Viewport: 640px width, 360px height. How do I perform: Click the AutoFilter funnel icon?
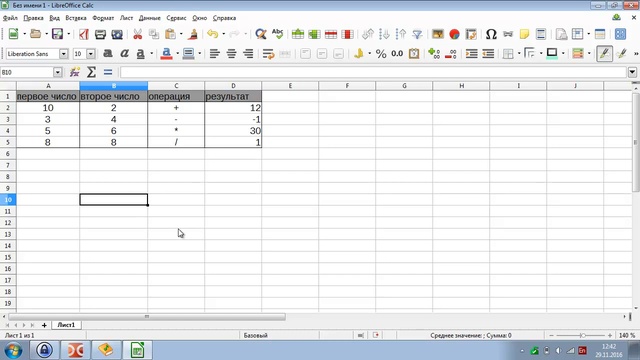[417, 34]
